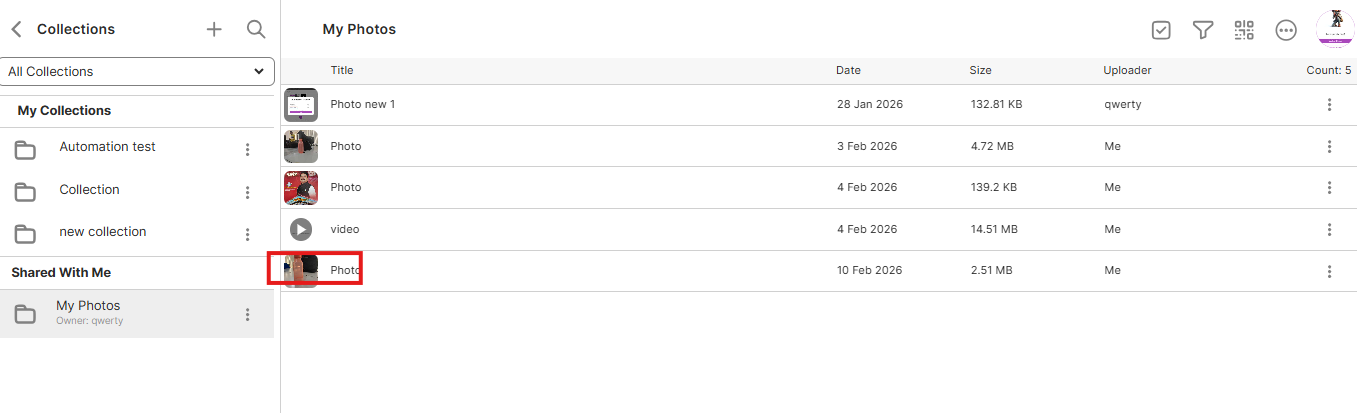Enable multi-select mode checkbox icon
Screen dimensions: 1357x413
[x=1161, y=30]
